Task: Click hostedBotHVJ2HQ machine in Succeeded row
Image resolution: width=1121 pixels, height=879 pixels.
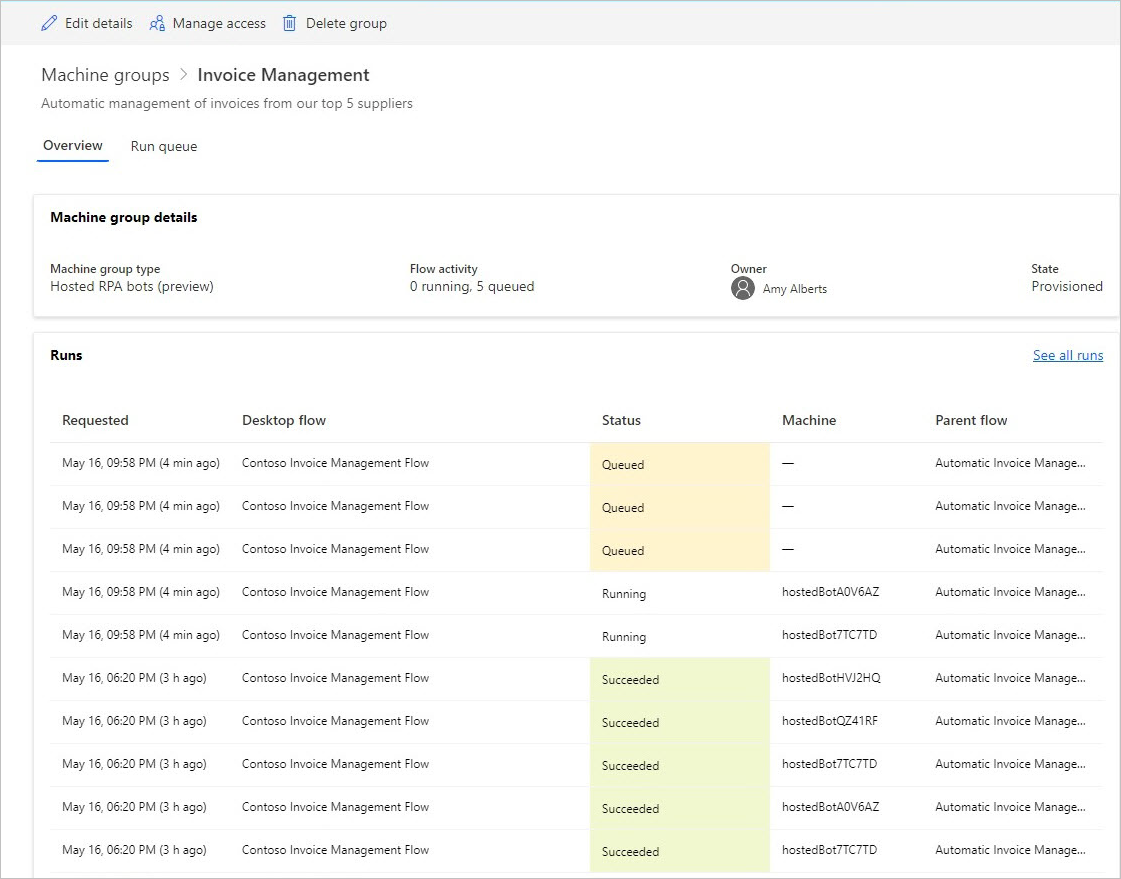Action: pos(831,678)
